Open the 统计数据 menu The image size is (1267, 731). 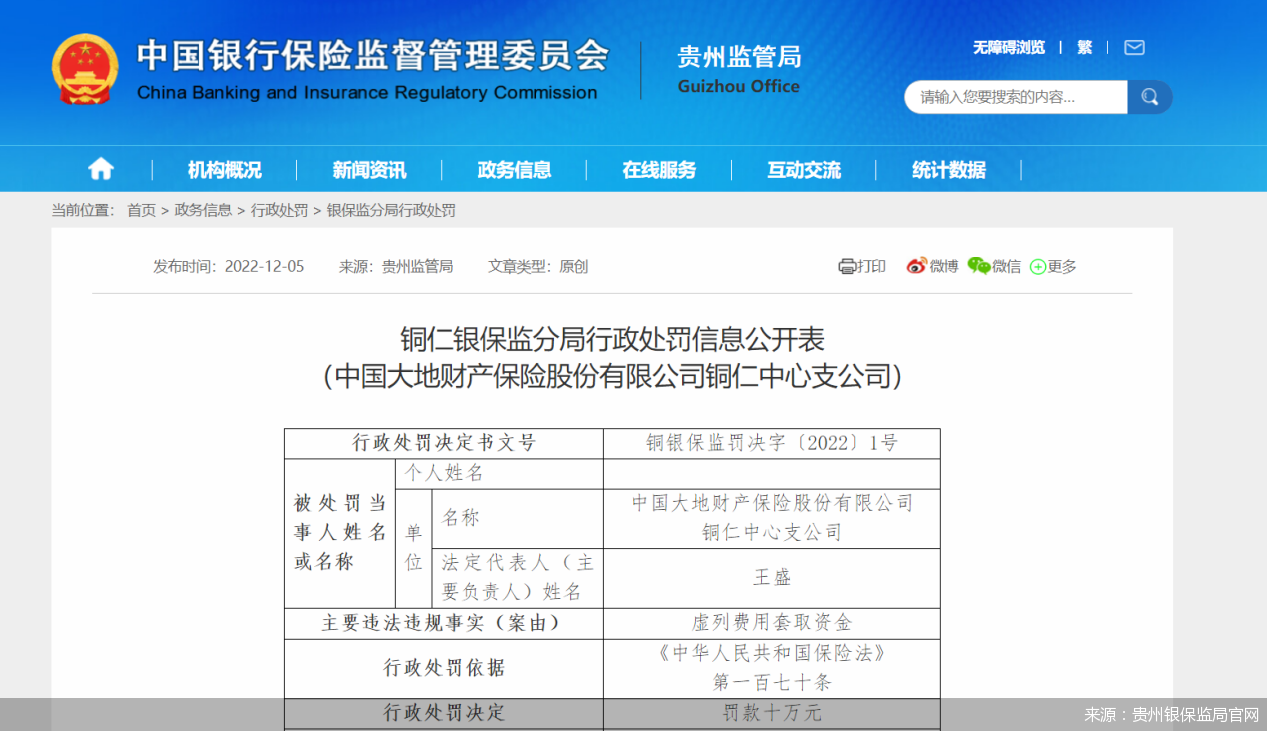[x=947, y=170]
